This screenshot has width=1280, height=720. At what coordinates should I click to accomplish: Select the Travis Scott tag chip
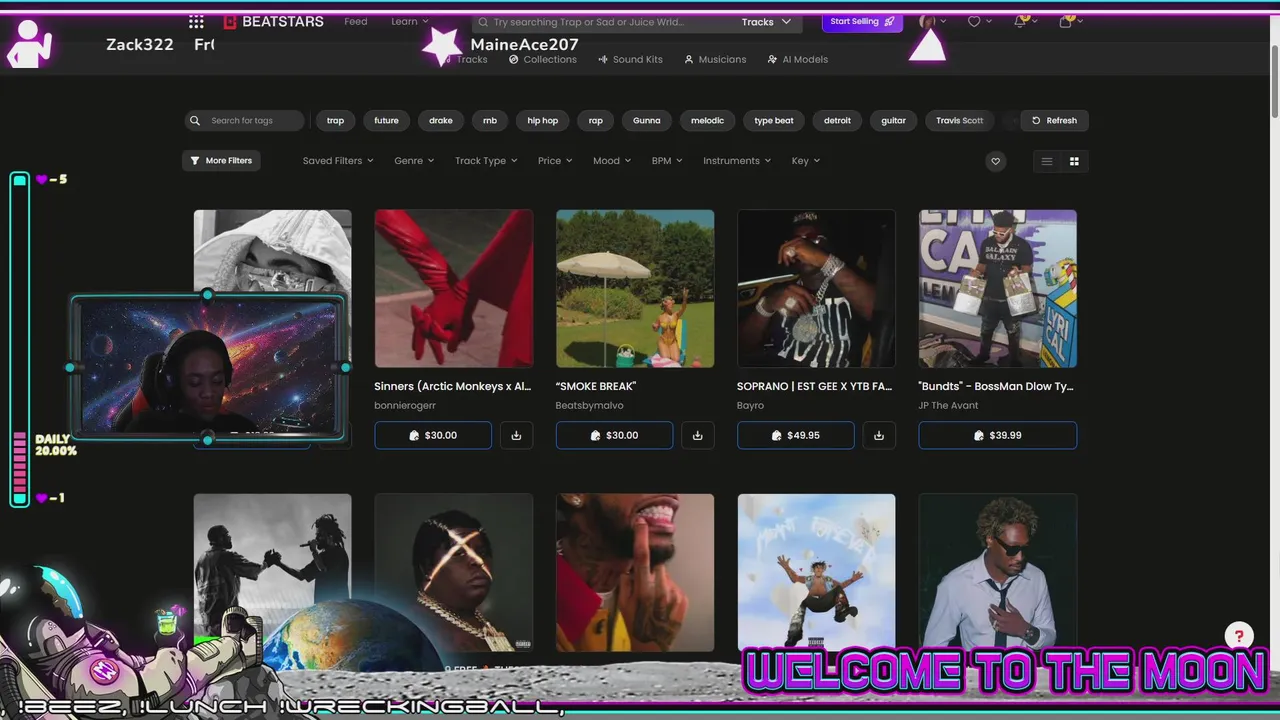pyautogui.click(x=960, y=121)
